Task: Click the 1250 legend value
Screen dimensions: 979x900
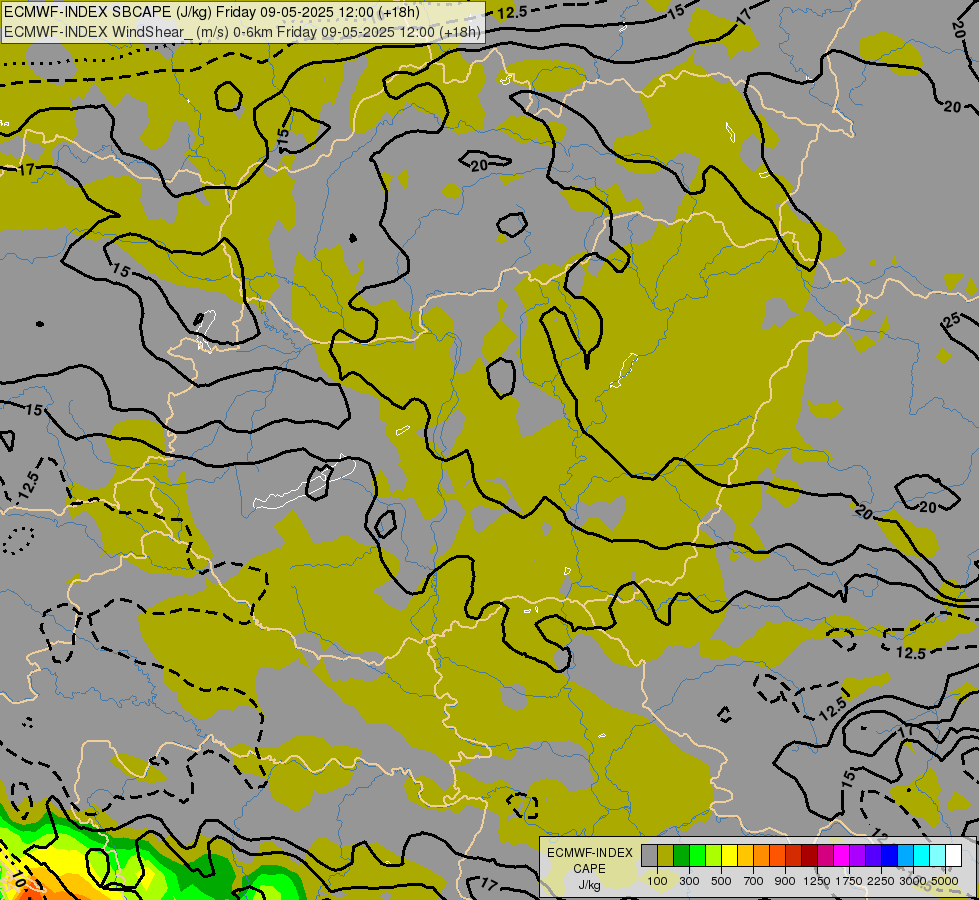Action: tap(817, 881)
